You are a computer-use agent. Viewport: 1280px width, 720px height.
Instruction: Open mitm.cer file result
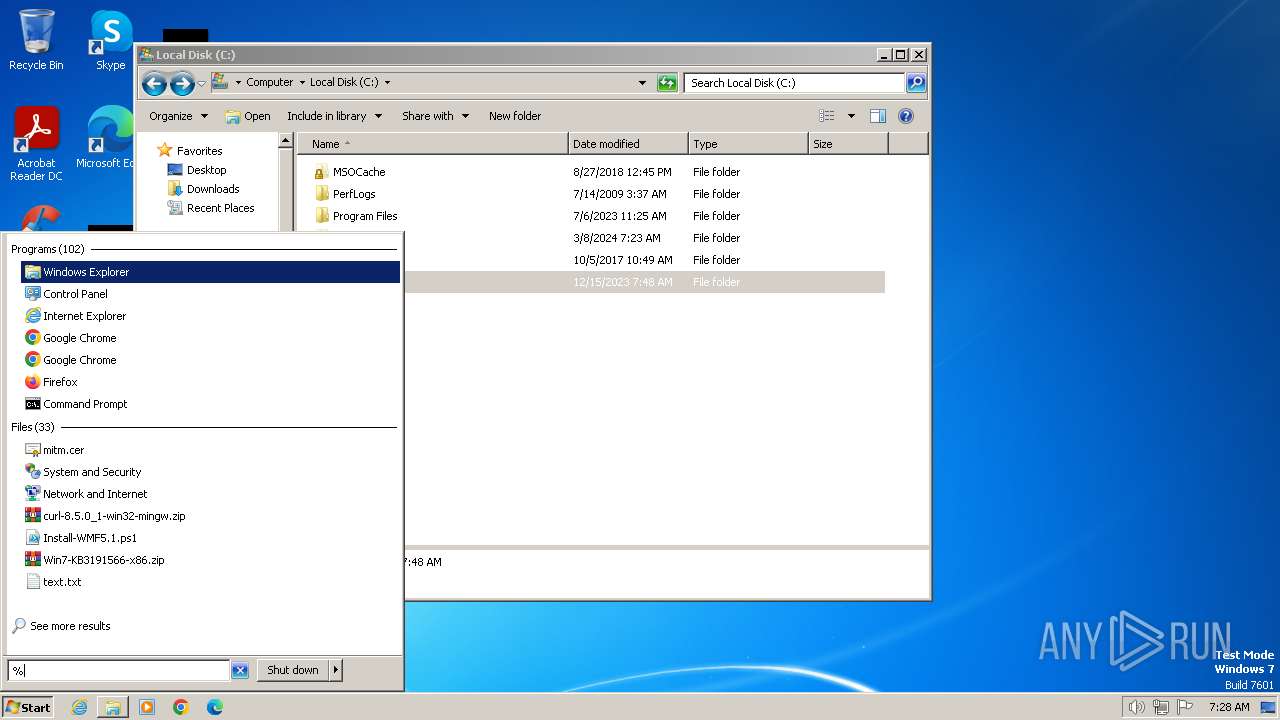pyautogui.click(x=210, y=450)
